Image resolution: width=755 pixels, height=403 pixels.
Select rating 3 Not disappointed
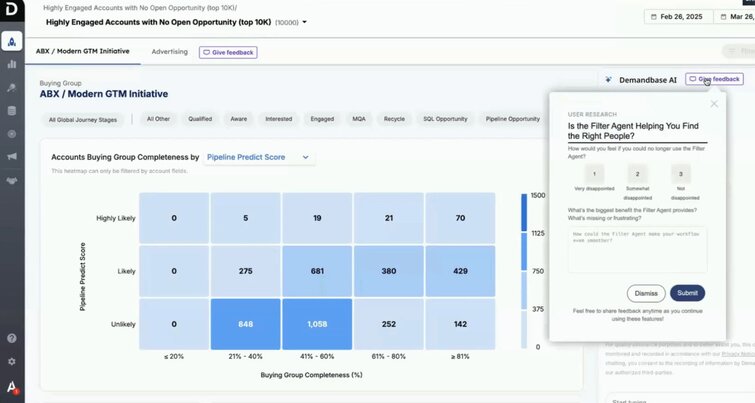pyautogui.click(x=680, y=174)
